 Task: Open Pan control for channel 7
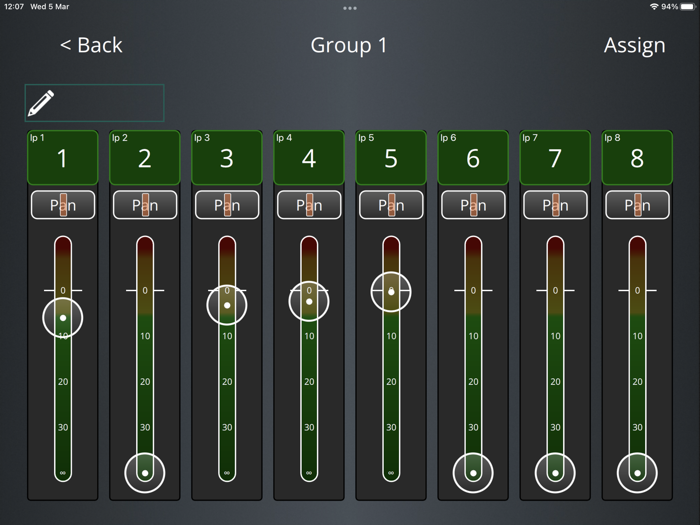click(x=556, y=205)
